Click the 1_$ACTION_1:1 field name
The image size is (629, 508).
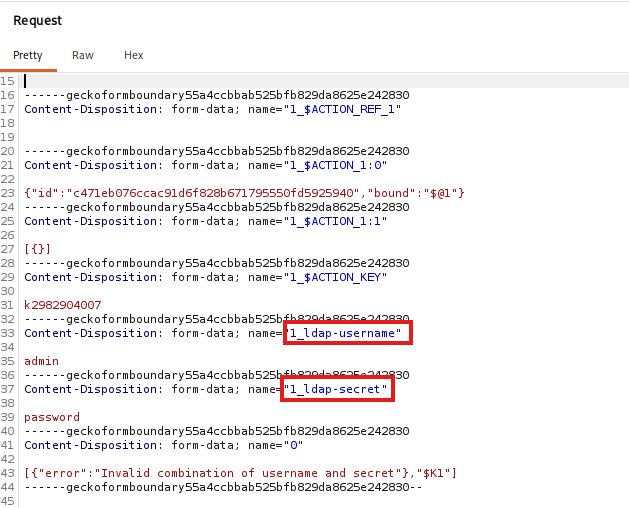click(x=338, y=221)
